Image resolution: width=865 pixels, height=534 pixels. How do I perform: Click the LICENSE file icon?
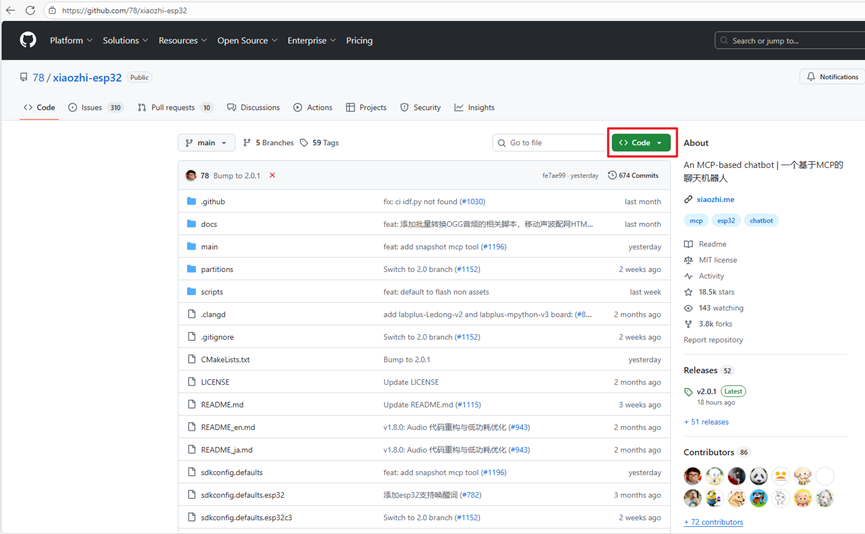[191, 381]
